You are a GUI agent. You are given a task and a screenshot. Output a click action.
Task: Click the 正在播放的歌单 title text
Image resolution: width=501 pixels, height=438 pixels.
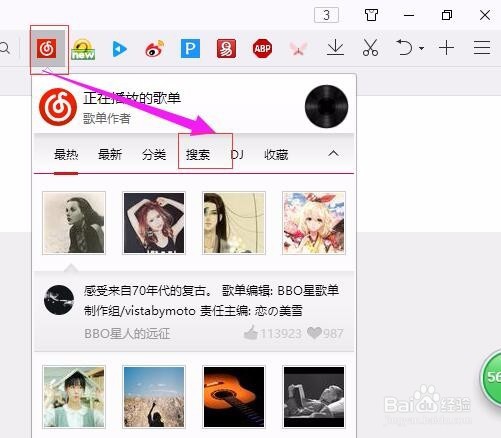pyautogui.click(x=132, y=98)
